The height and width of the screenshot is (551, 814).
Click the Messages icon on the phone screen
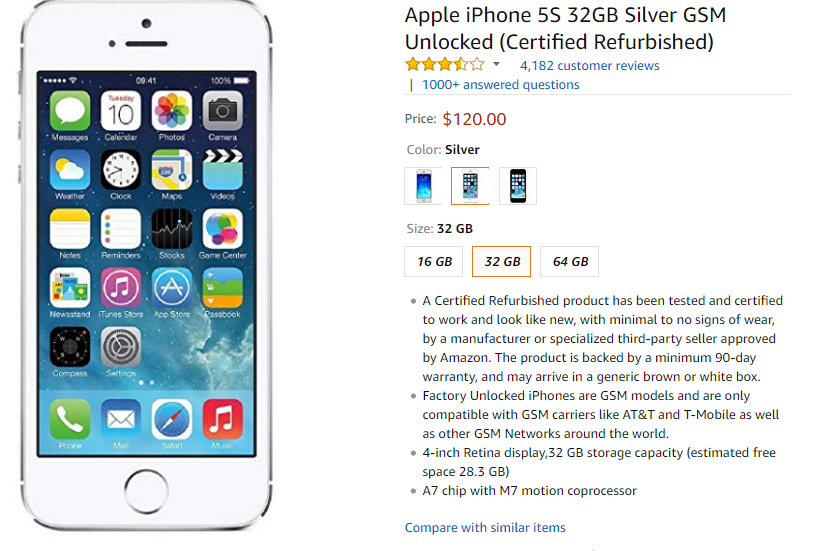[70, 111]
